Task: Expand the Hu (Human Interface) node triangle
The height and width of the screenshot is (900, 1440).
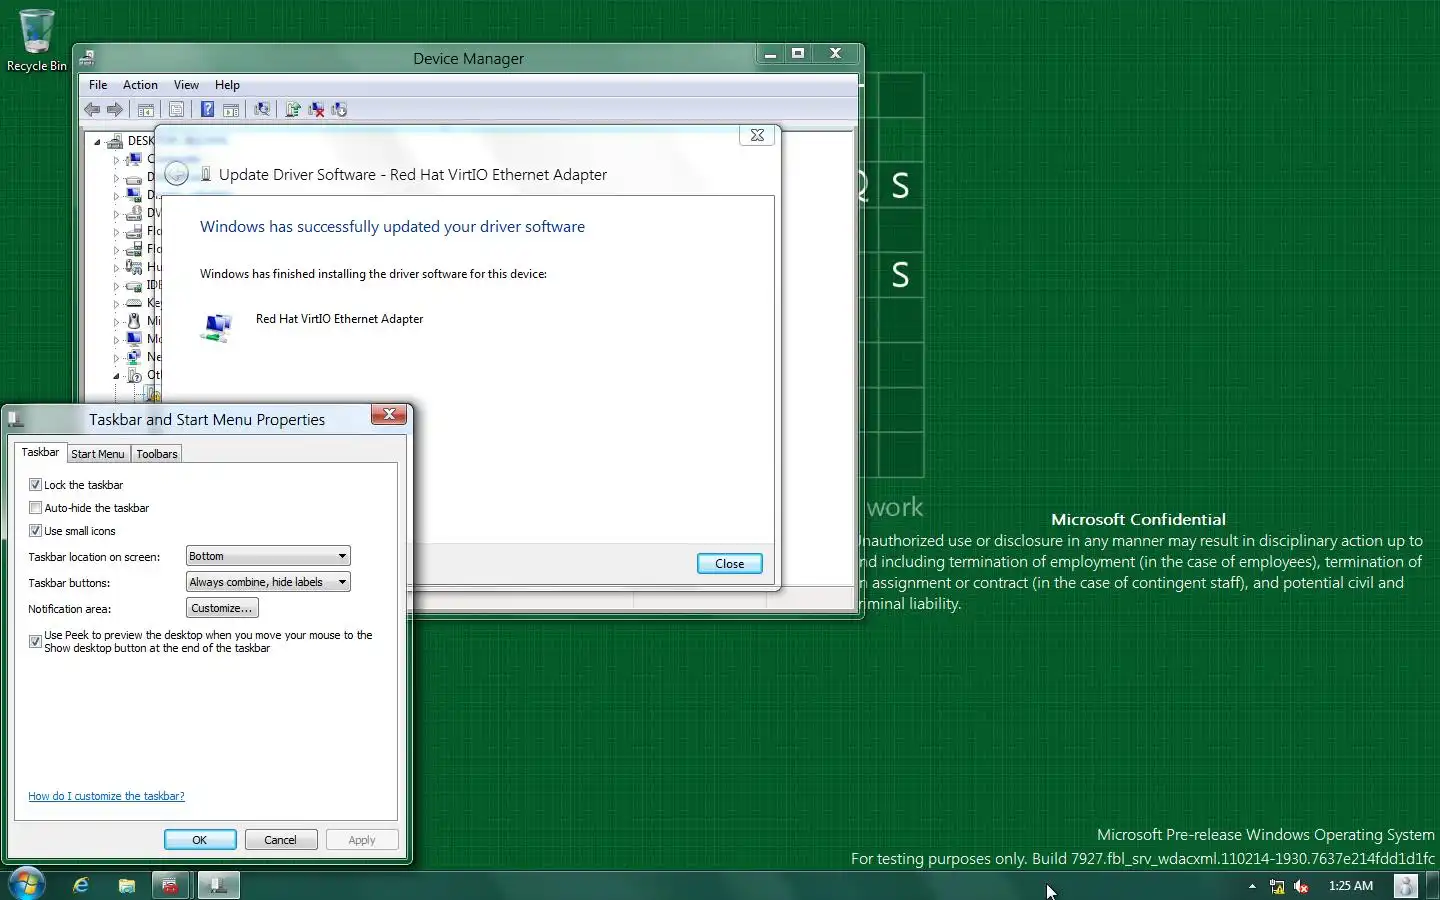Action: (x=116, y=268)
